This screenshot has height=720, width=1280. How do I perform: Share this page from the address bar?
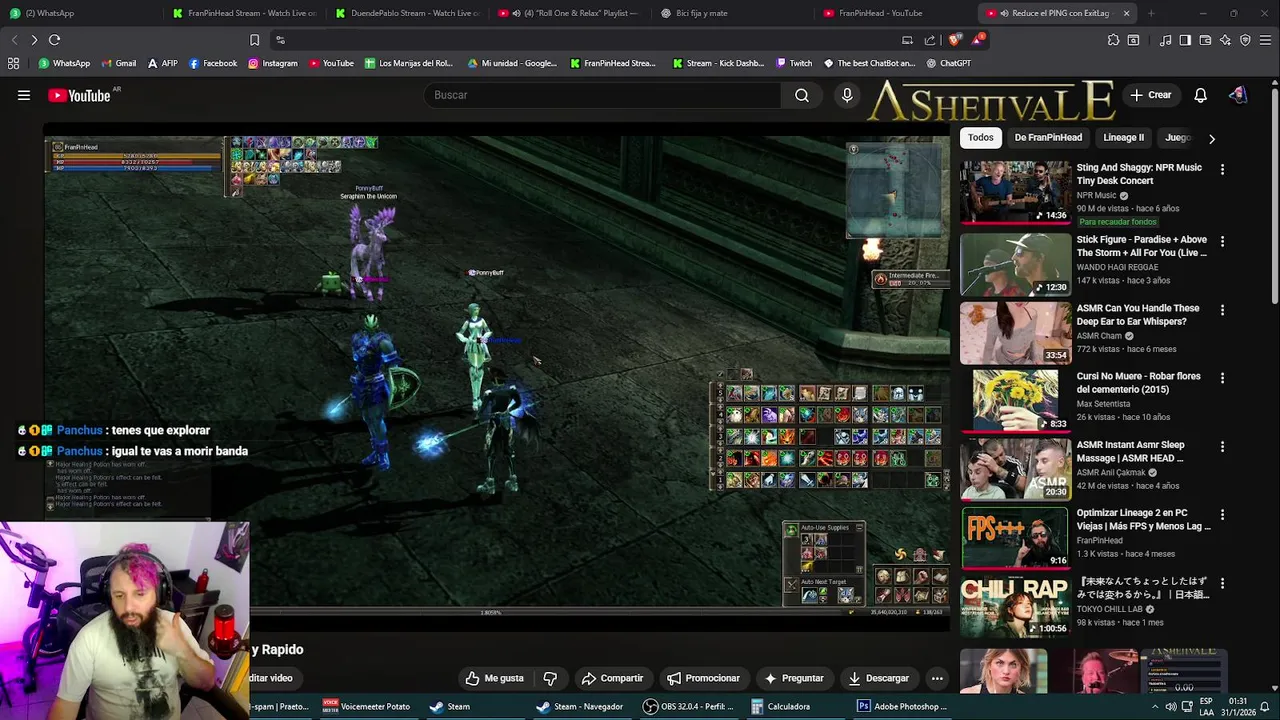pyautogui.click(x=930, y=40)
